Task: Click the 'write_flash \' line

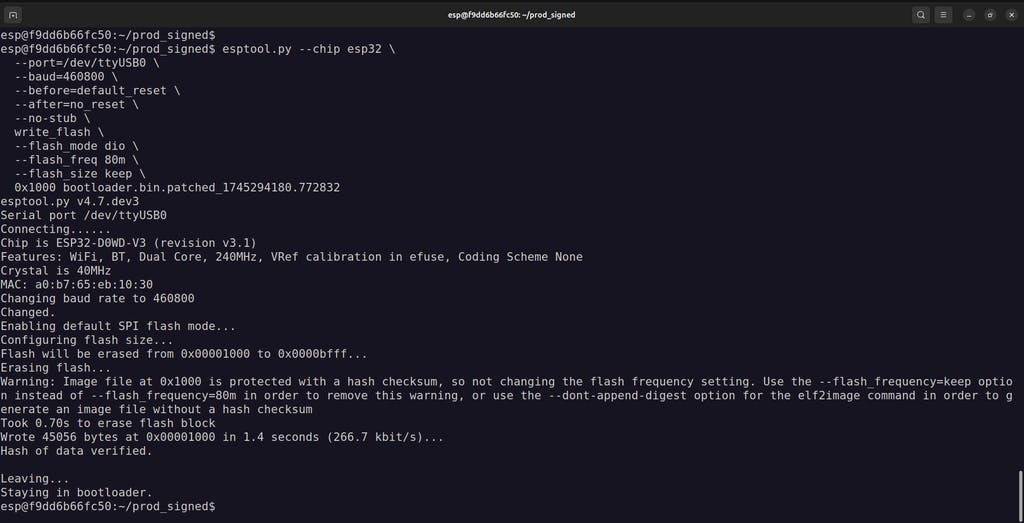Action: point(59,132)
